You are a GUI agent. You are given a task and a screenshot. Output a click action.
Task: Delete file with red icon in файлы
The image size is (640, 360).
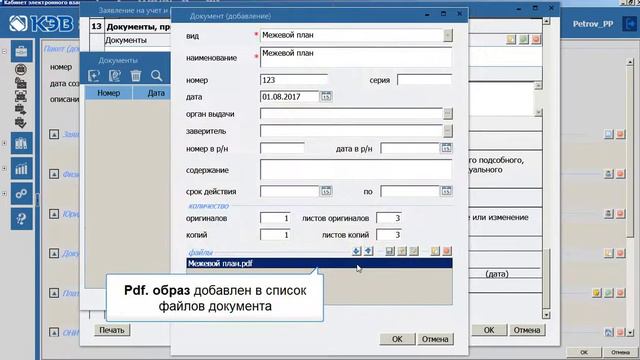(447, 251)
